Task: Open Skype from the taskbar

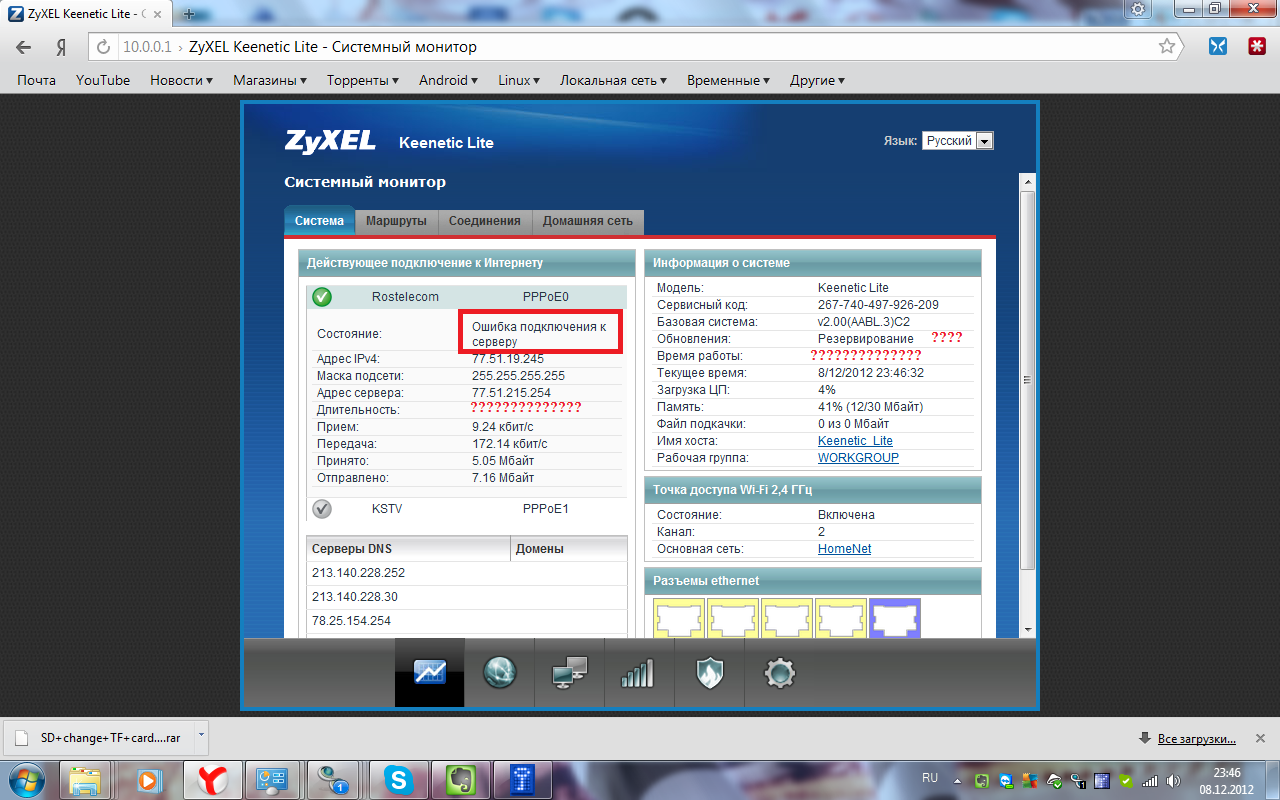Action: coord(399,779)
